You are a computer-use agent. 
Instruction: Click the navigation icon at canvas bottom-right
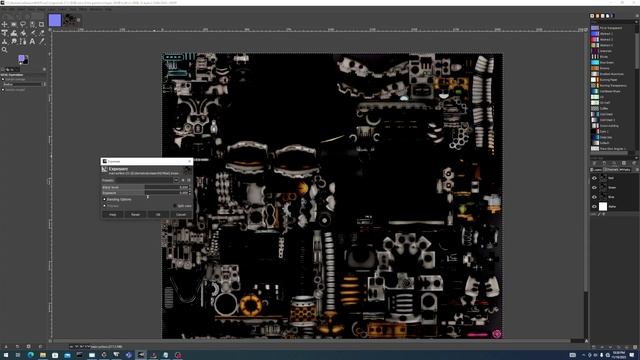(x=586, y=341)
